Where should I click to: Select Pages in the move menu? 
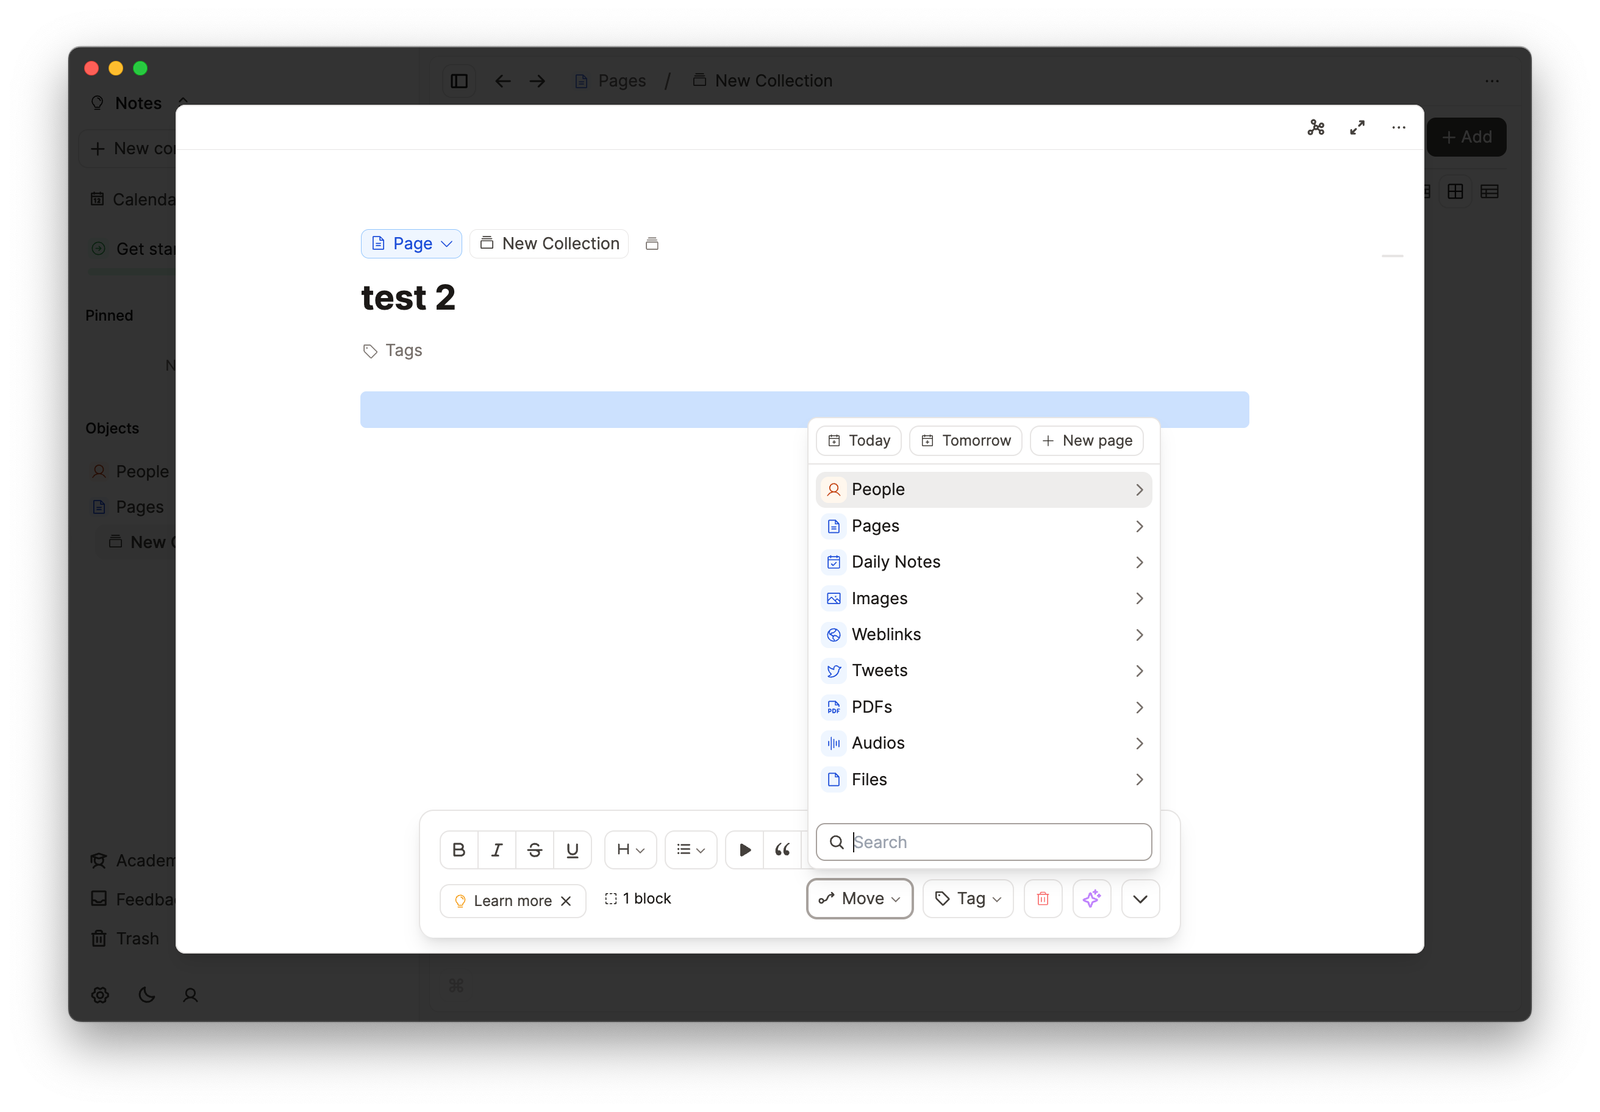[984, 526]
